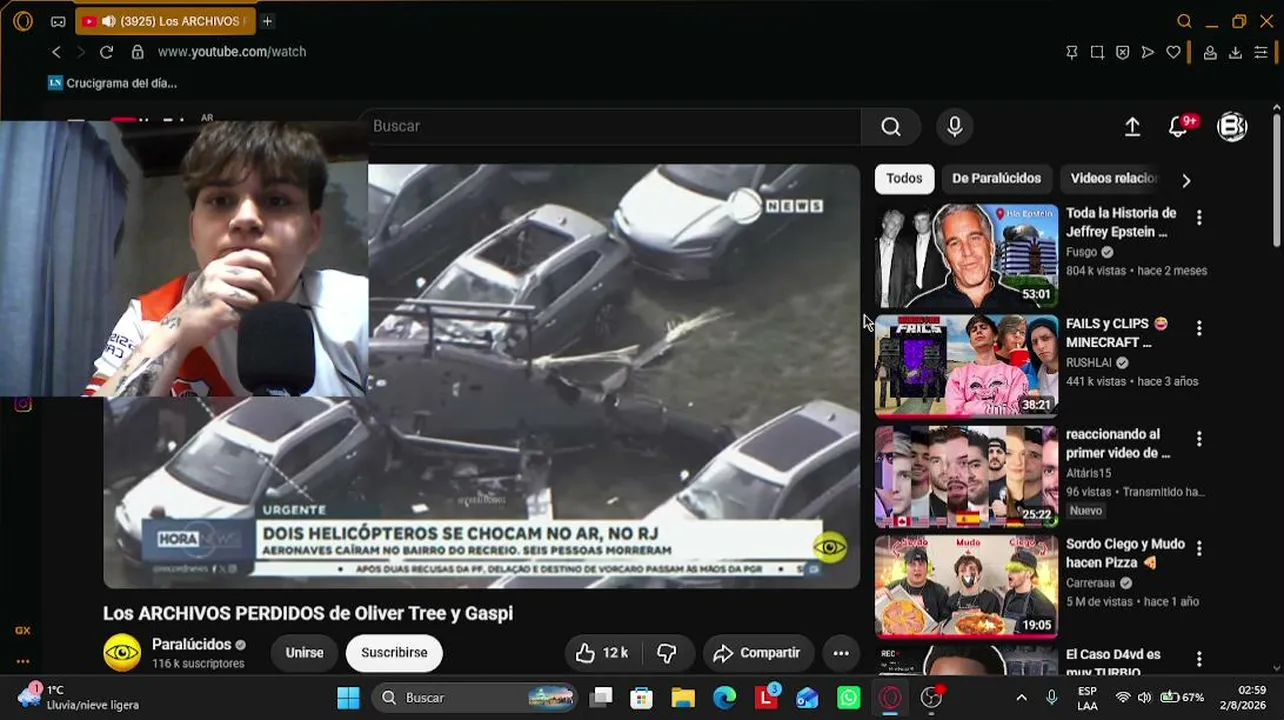Dislike the video

[x=667, y=653]
